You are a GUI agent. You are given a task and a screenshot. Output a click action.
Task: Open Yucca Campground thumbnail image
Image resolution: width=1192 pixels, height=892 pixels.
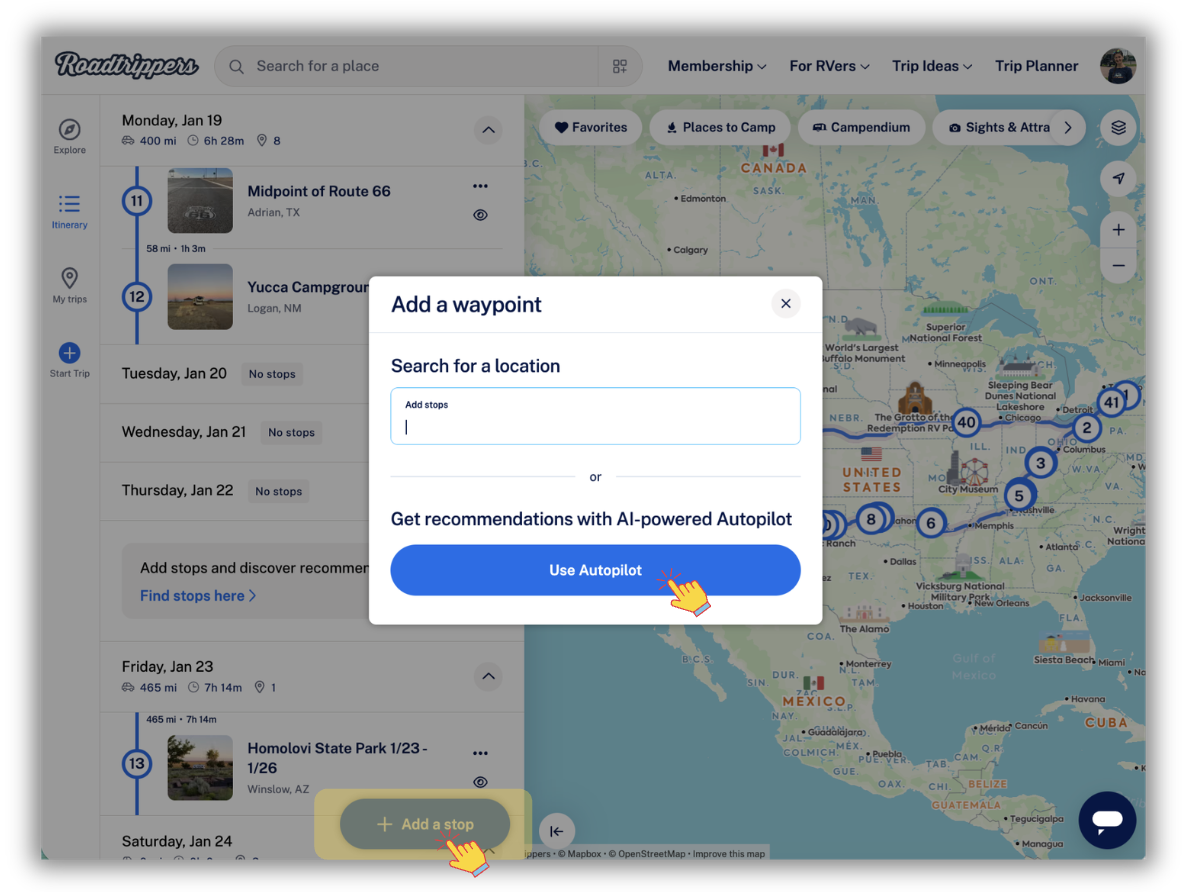[200, 297]
